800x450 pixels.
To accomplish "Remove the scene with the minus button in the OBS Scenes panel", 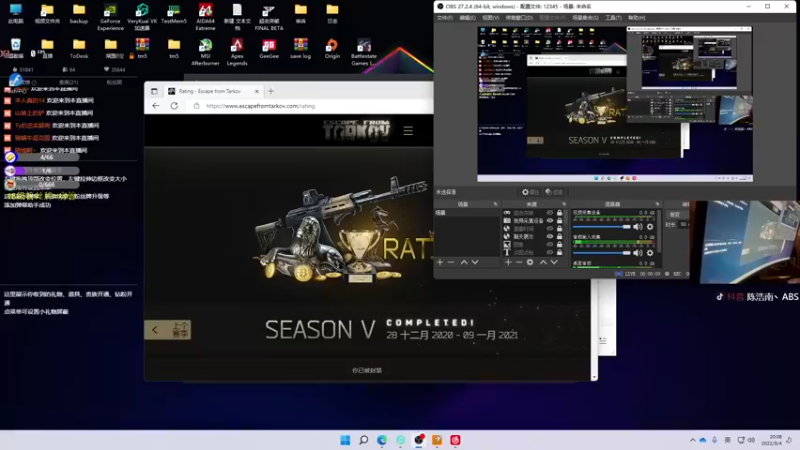I will click(x=451, y=262).
